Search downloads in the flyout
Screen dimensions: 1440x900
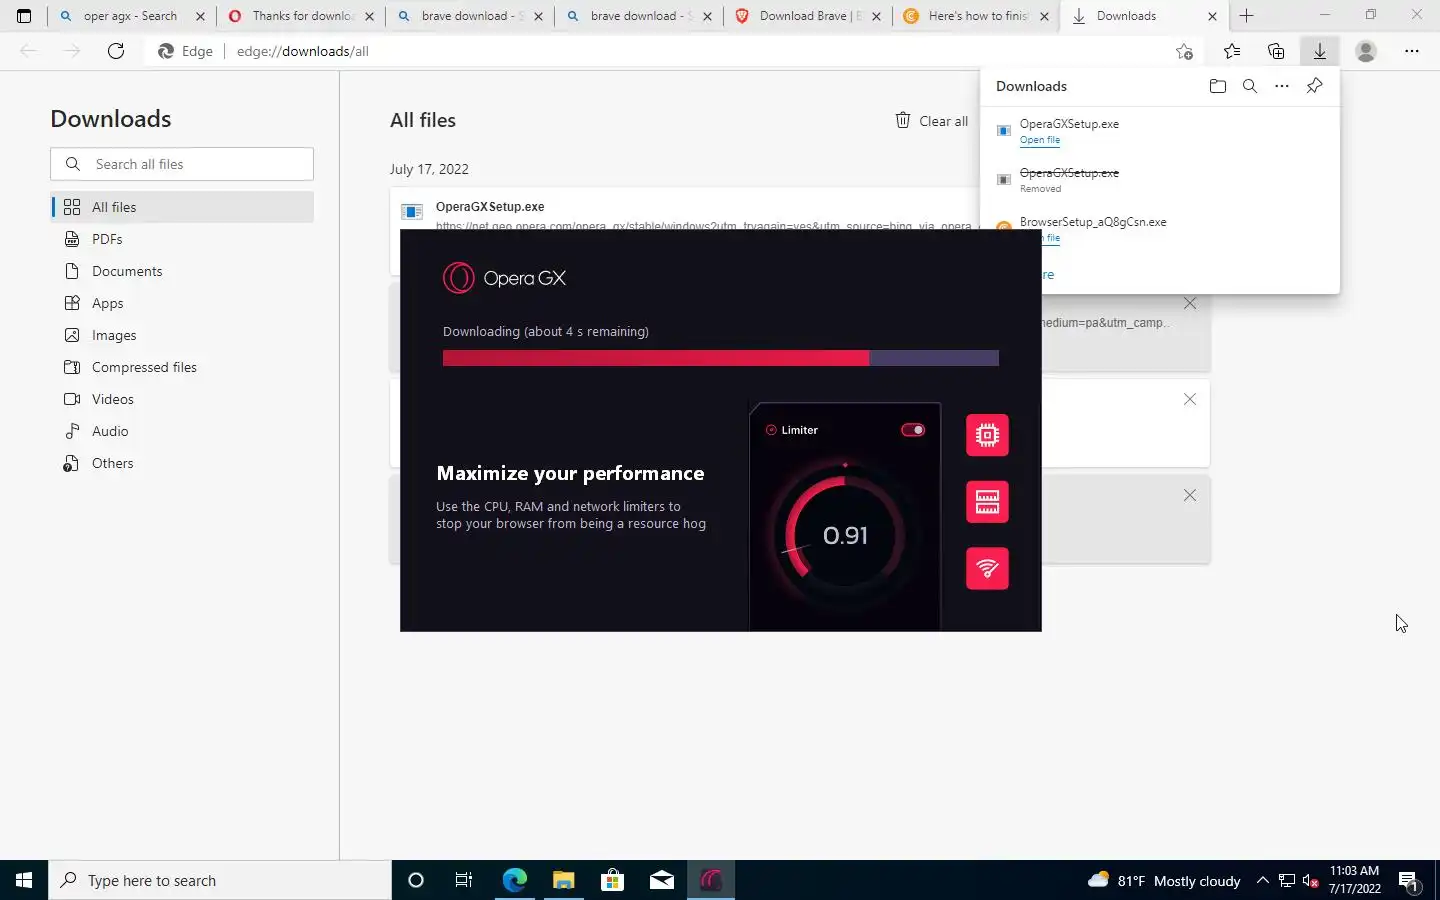pyautogui.click(x=1250, y=86)
